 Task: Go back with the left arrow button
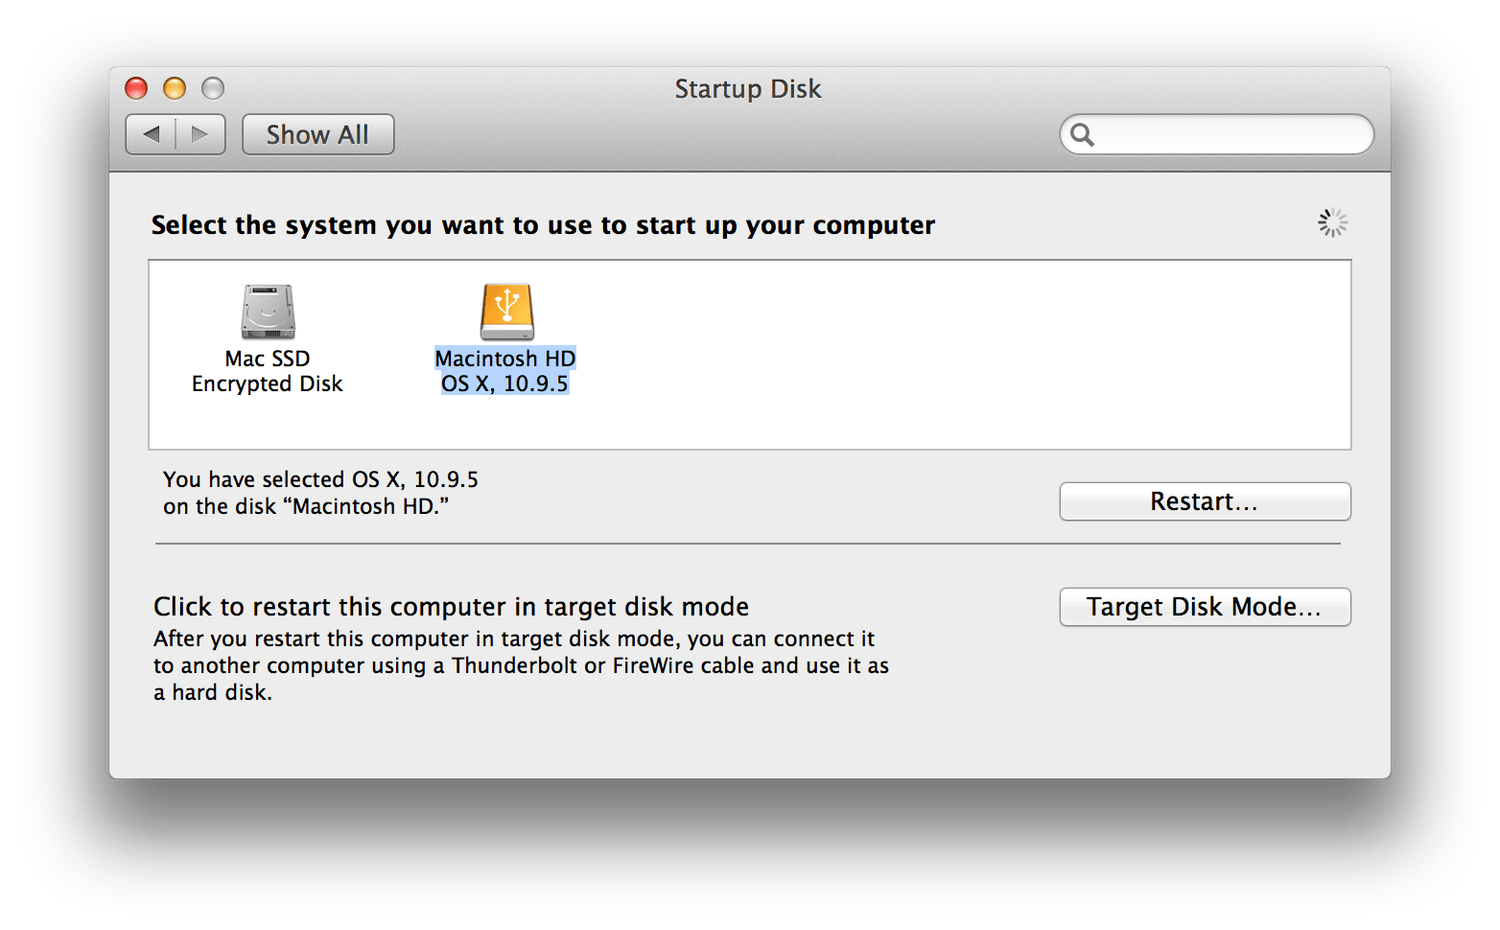point(151,134)
